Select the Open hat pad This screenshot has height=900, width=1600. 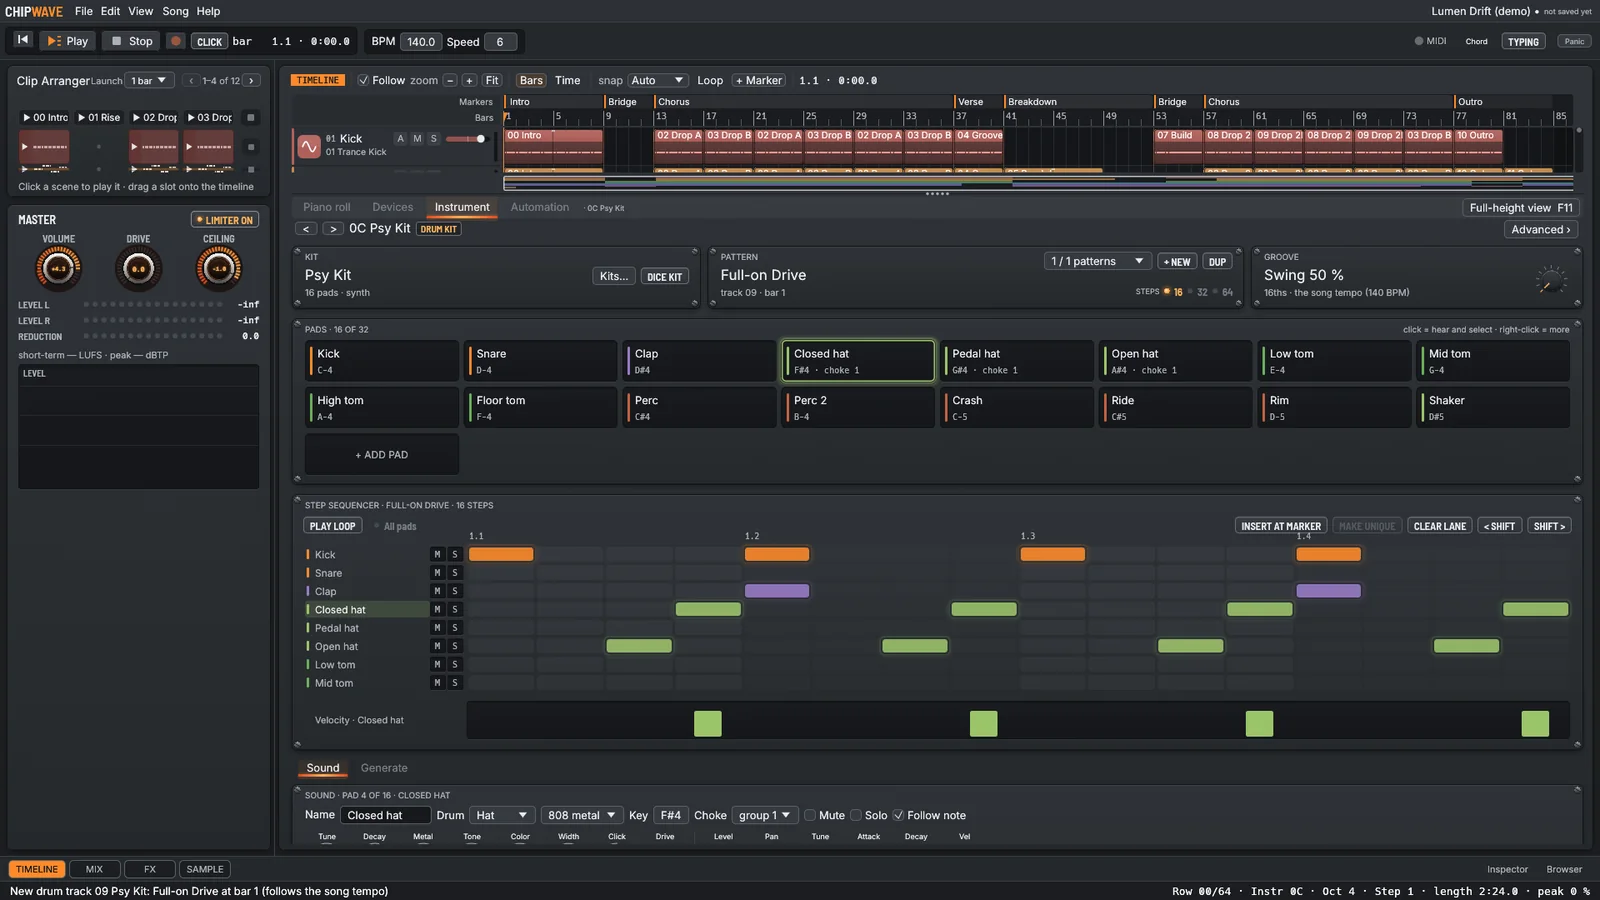pyautogui.click(x=1175, y=361)
